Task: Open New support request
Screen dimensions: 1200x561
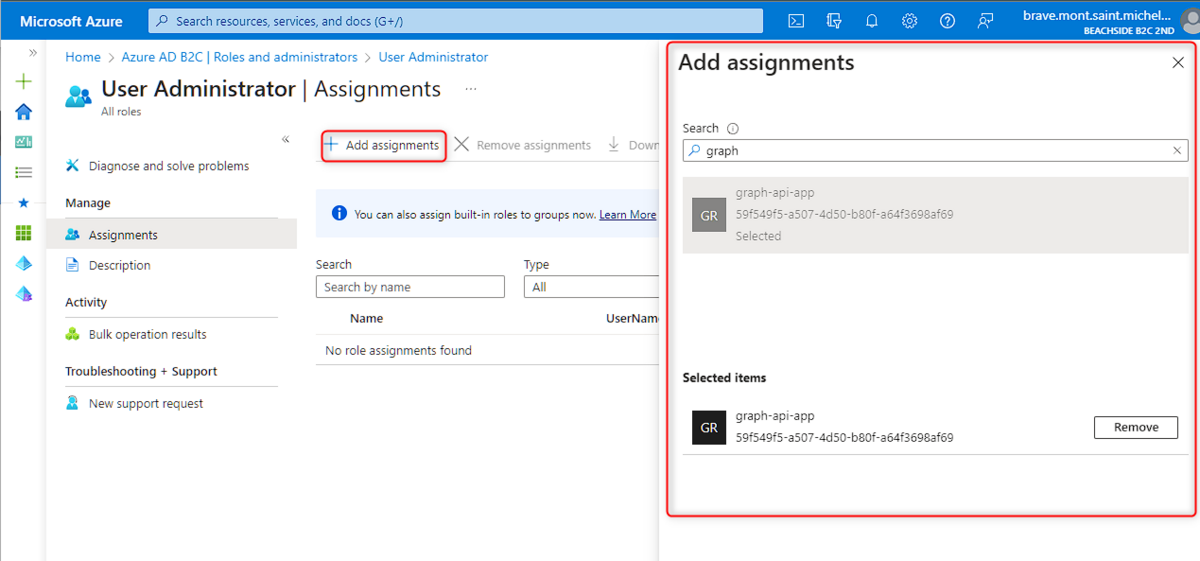Action: click(x=134, y=403)
